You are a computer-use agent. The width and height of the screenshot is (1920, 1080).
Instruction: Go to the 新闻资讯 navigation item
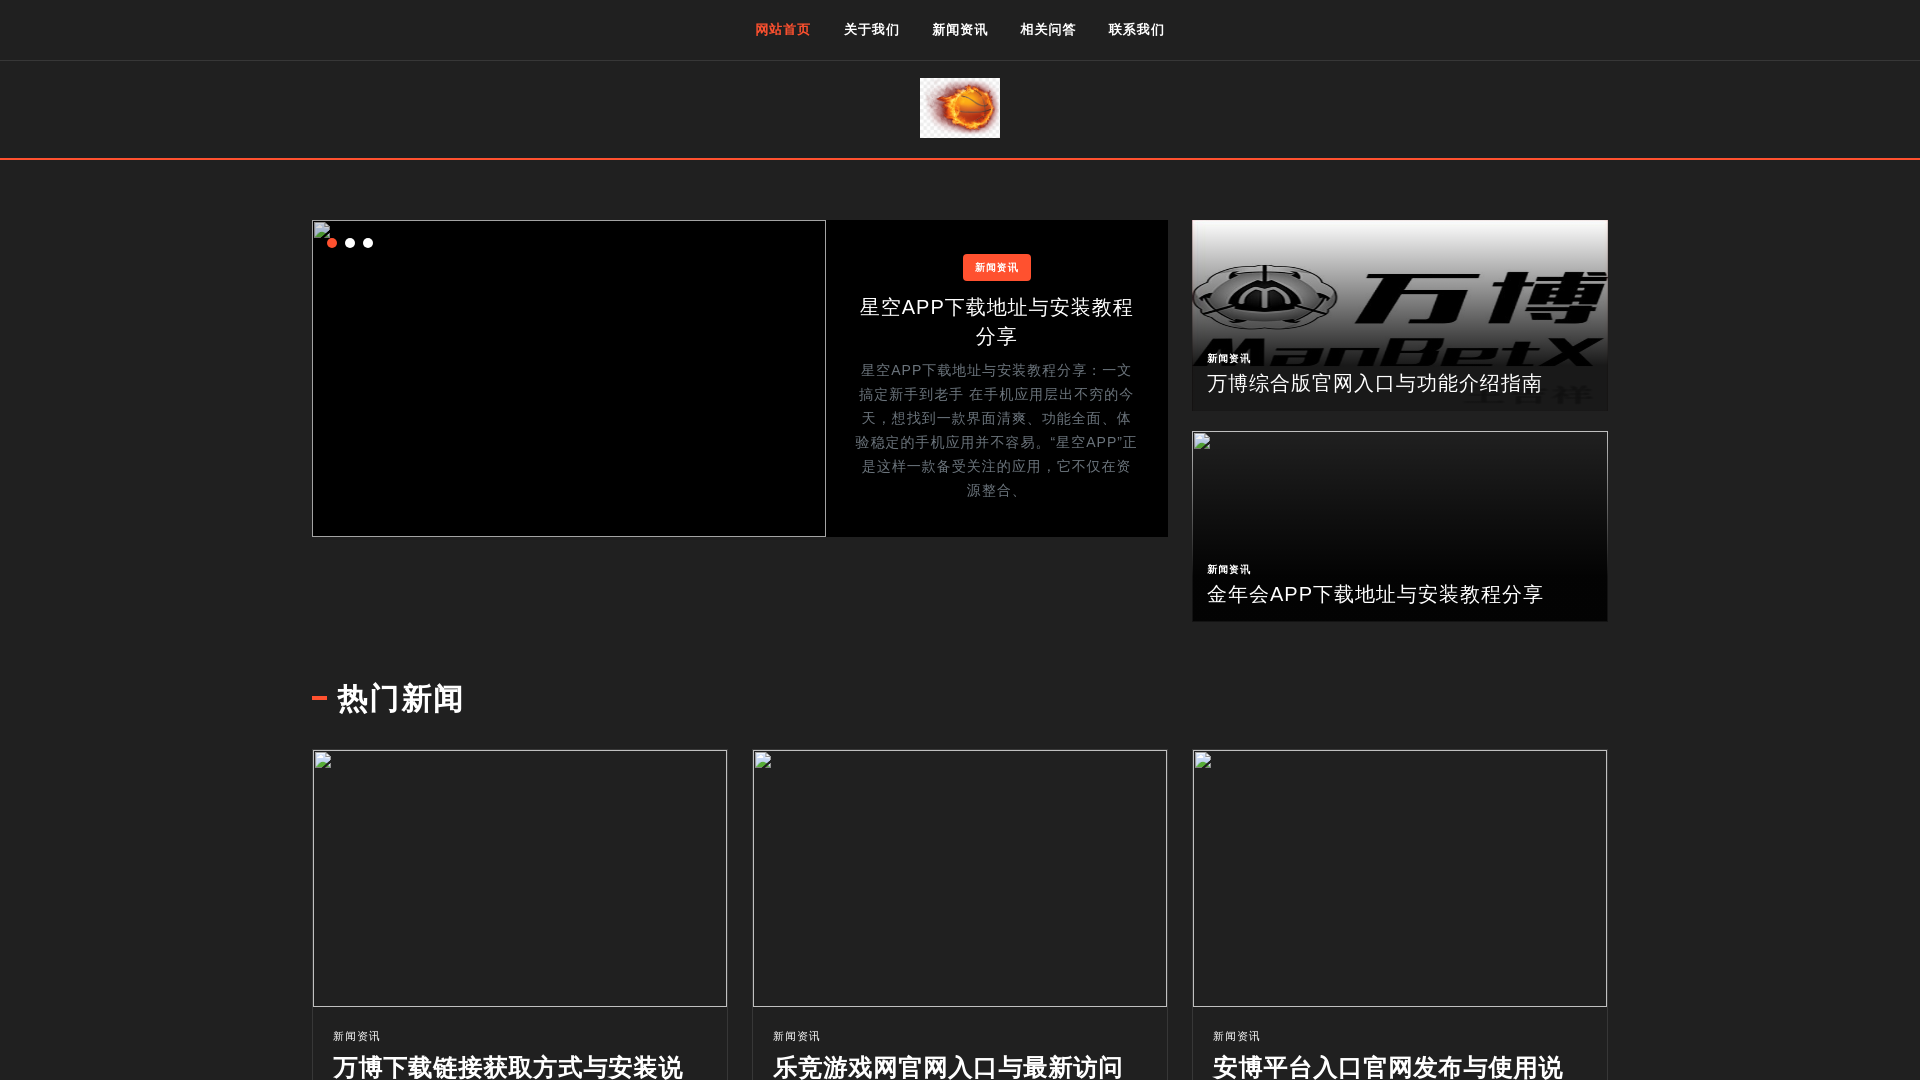pos(960,30)
